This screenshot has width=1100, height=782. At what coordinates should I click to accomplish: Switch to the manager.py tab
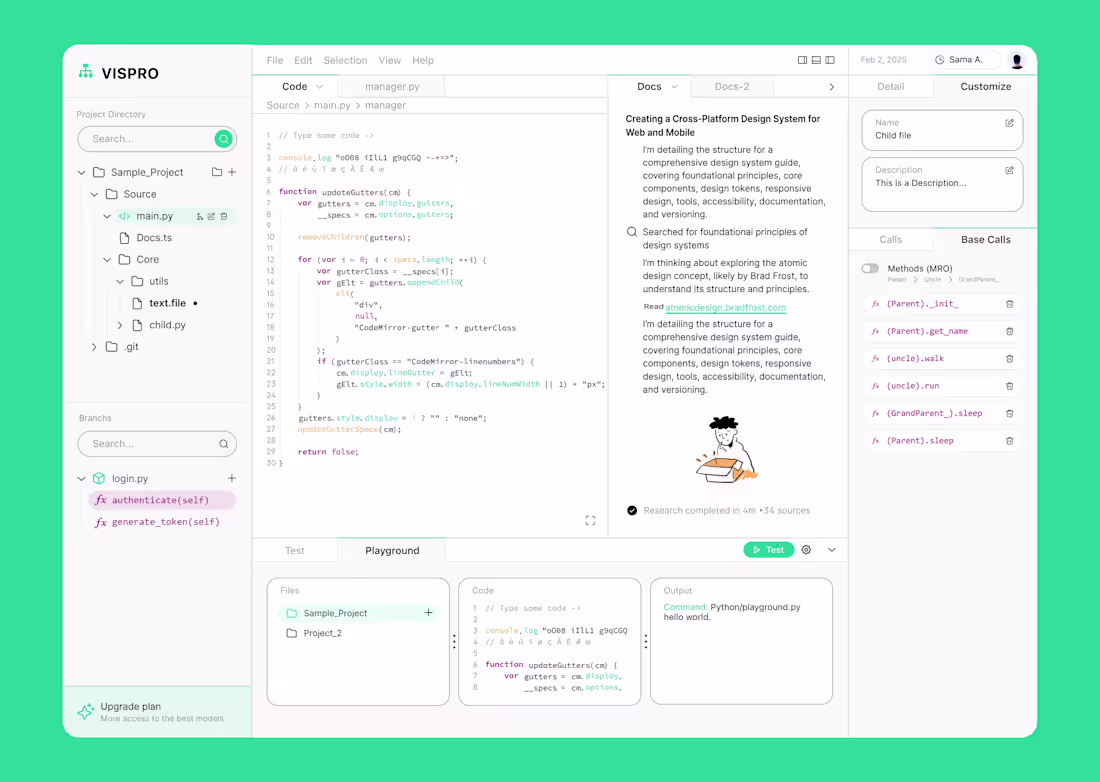tap(391, 86)
